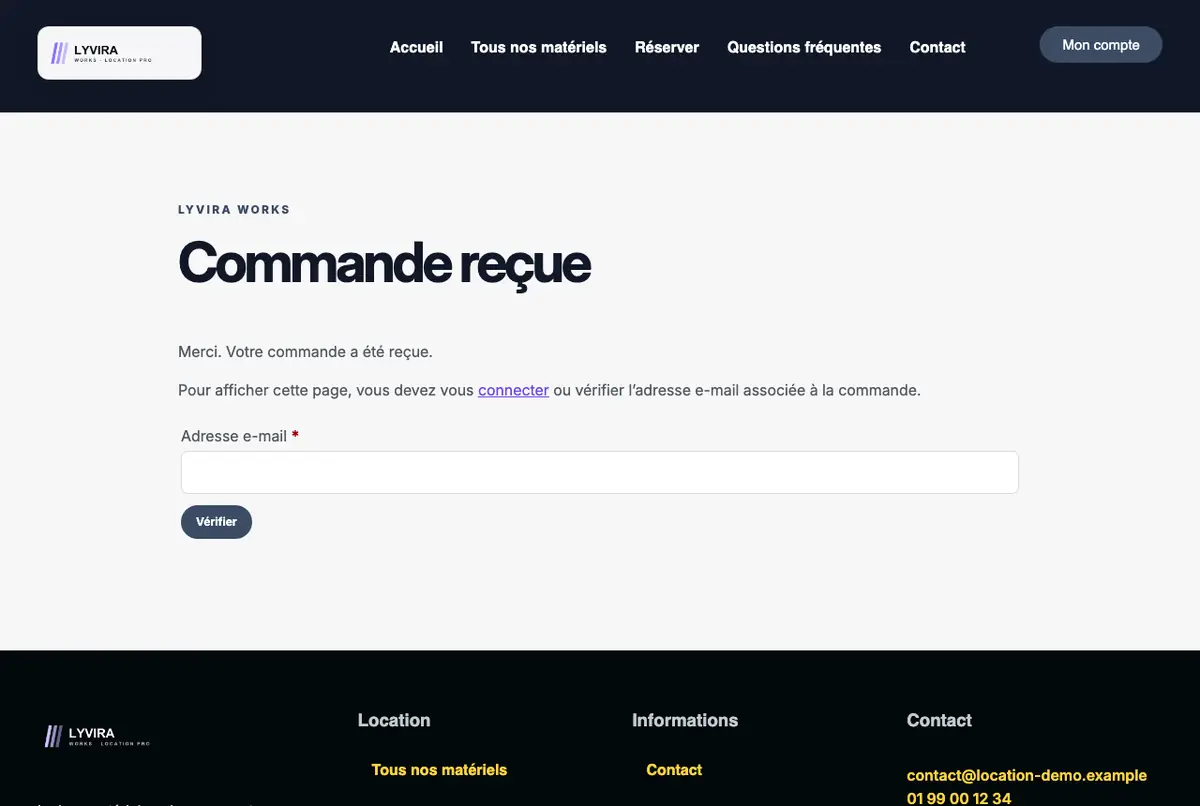Open Questions fréquentes in navigation

click(x=804, y=47)
